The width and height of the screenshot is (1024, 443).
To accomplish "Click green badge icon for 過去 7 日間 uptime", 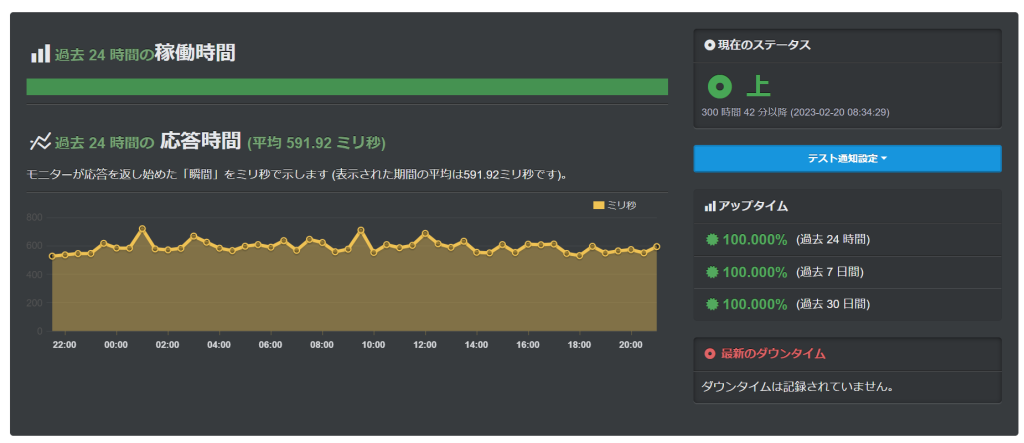I will [x=712, y=272].
